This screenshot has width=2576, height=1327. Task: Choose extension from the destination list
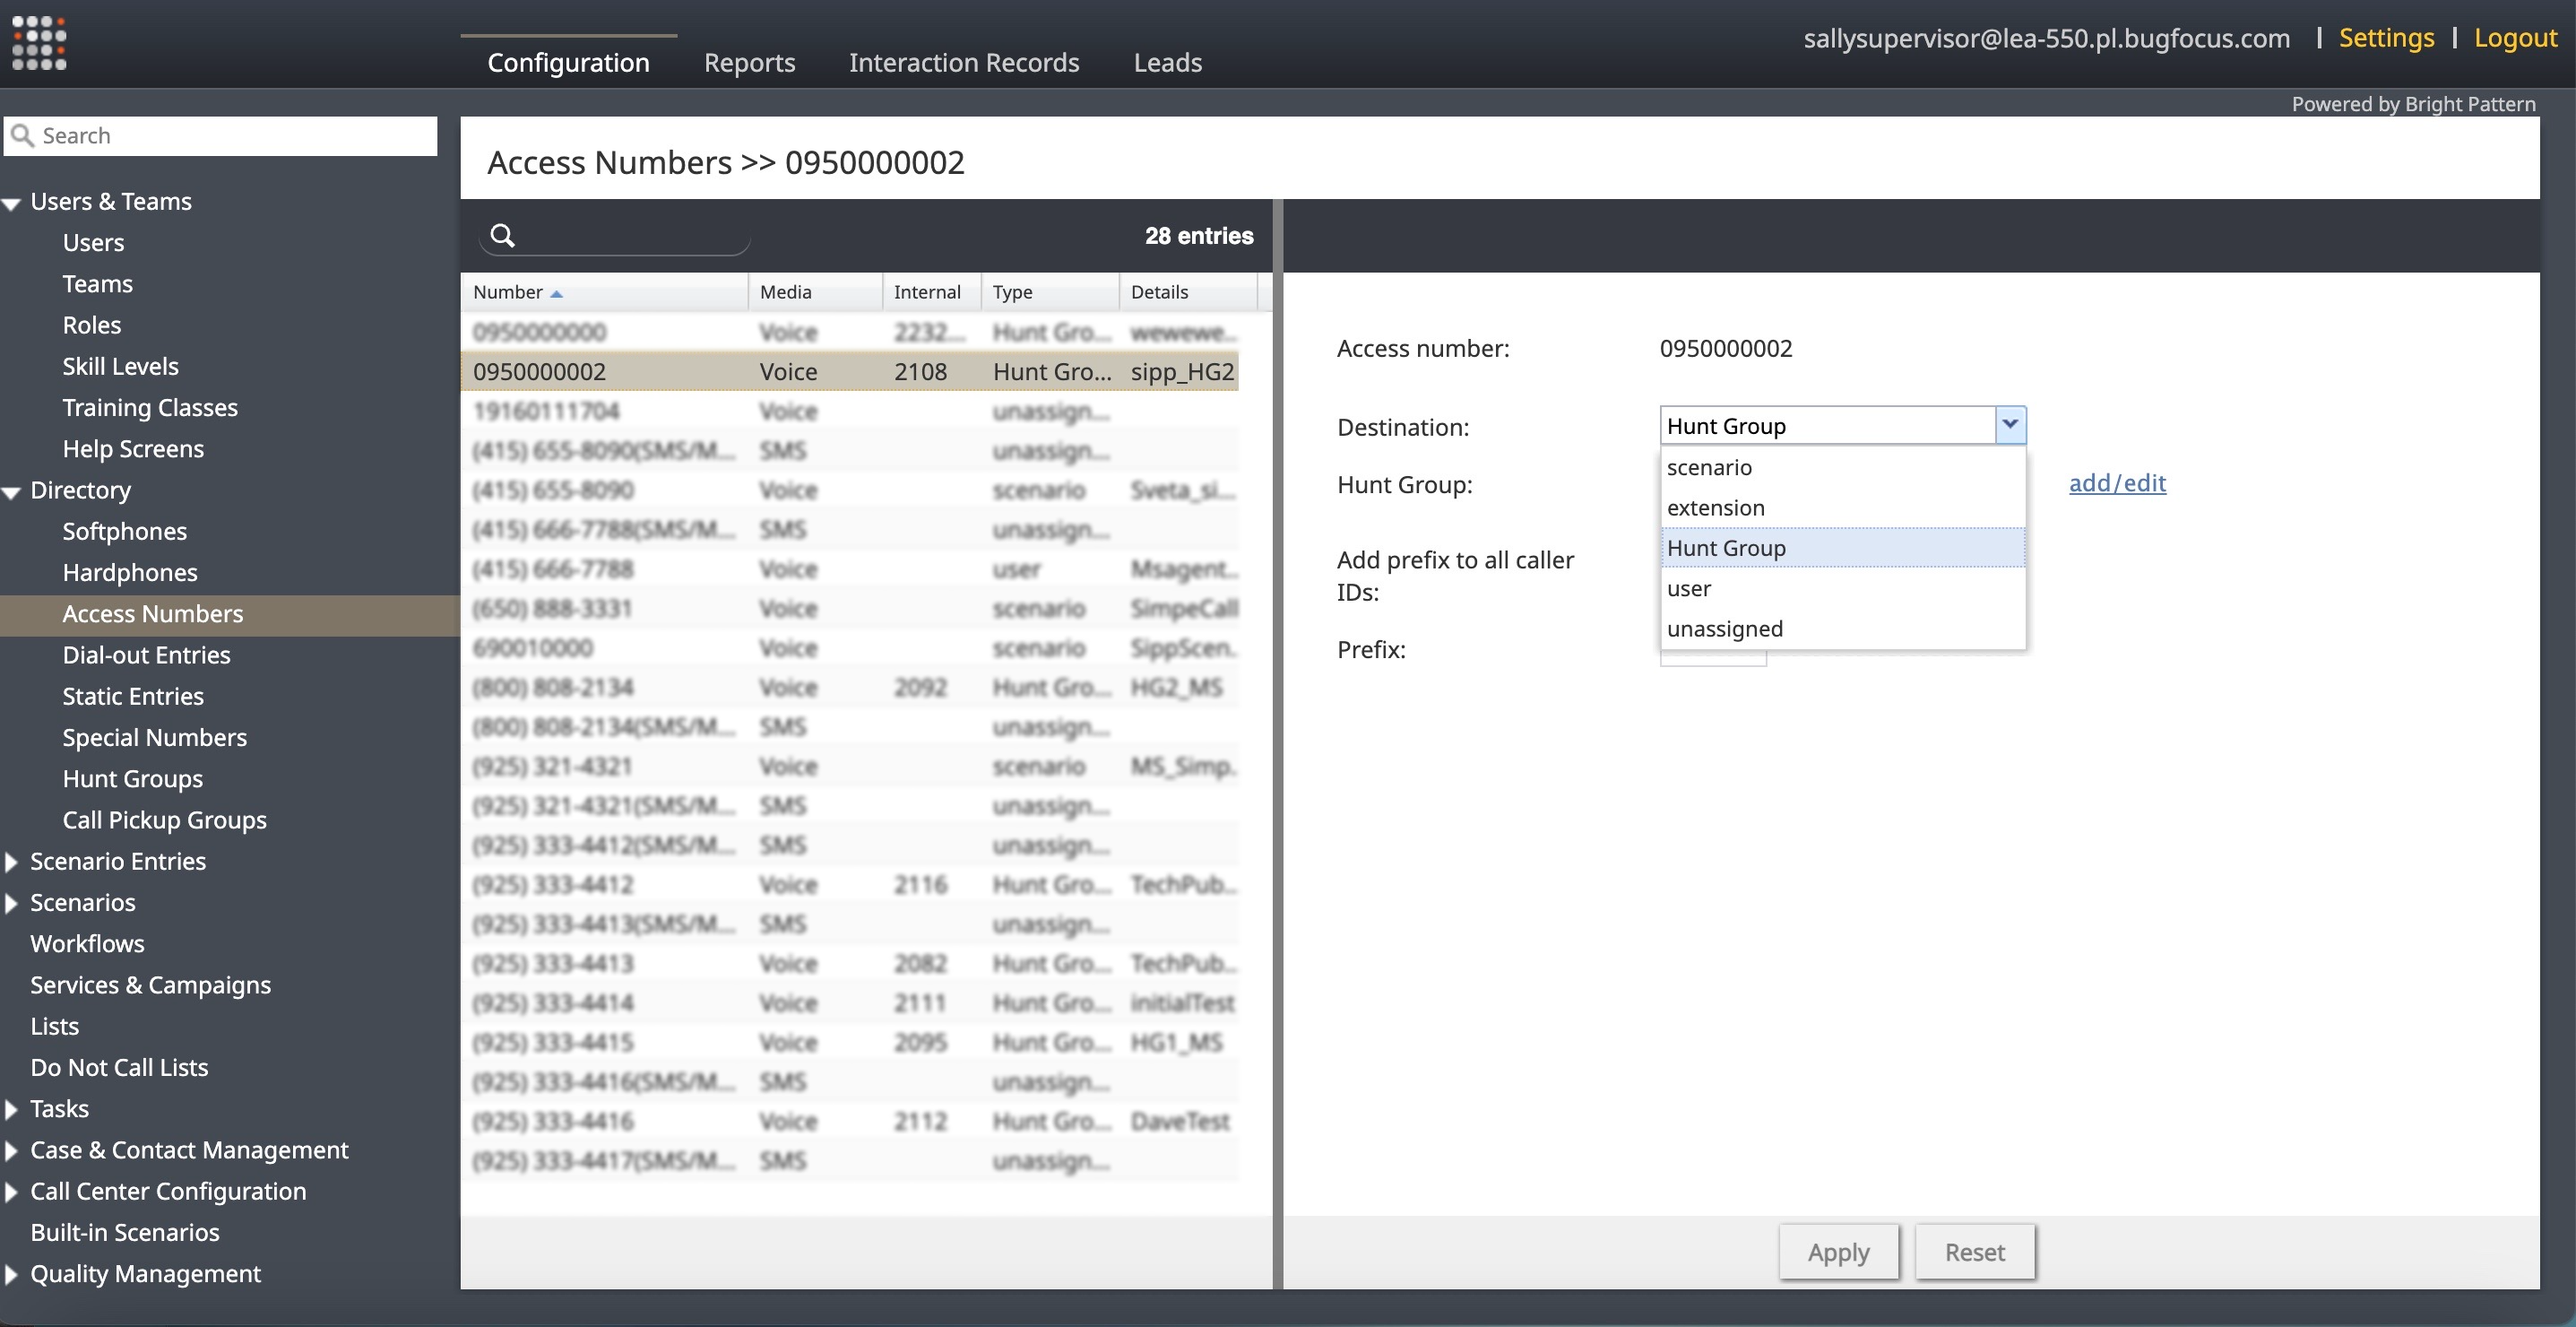1843,507
